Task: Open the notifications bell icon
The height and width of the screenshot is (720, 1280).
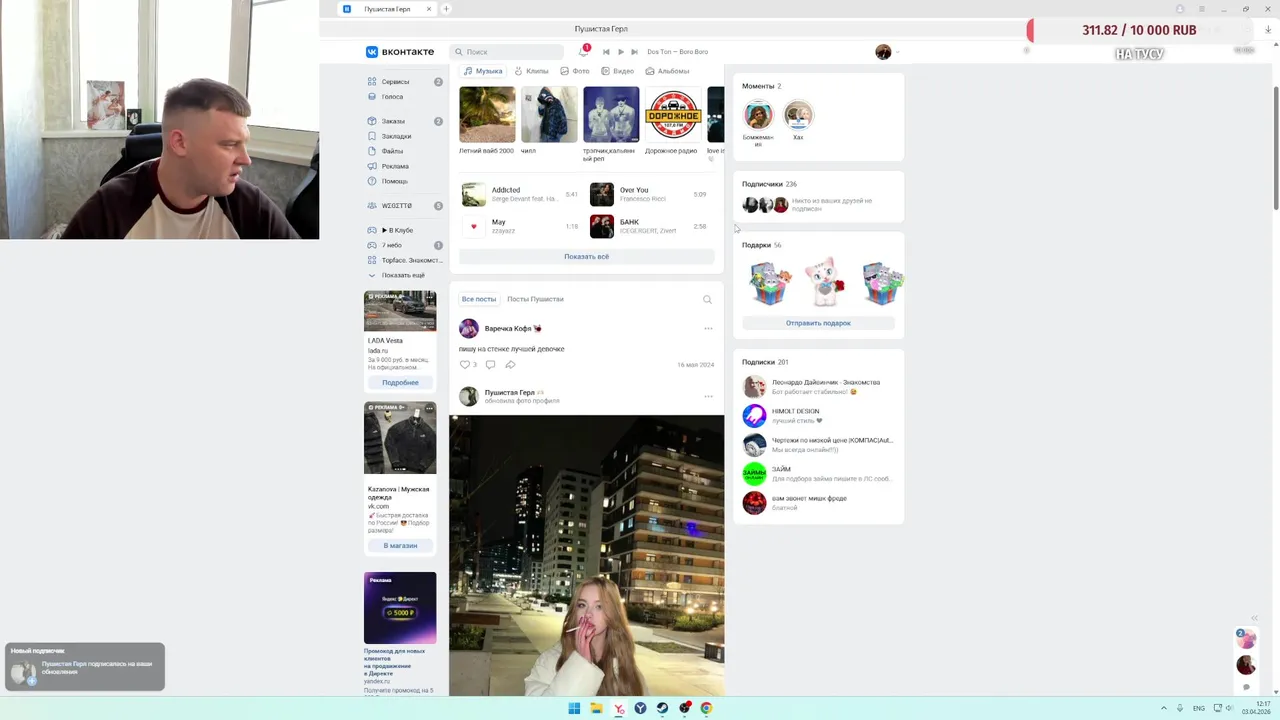Action: click(584, 52)
